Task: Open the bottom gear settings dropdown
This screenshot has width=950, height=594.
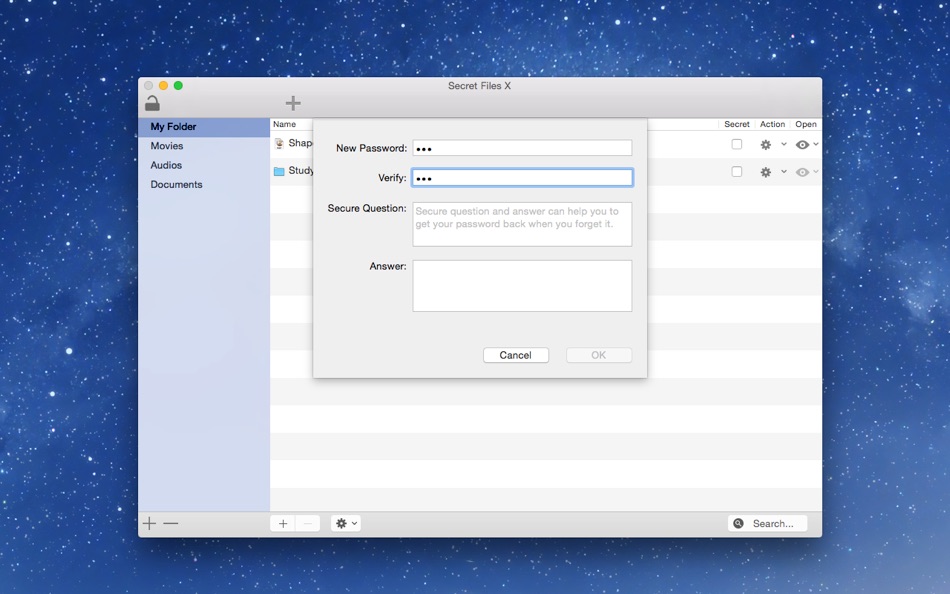Action: pyautogui.click(x=346, y=523)
